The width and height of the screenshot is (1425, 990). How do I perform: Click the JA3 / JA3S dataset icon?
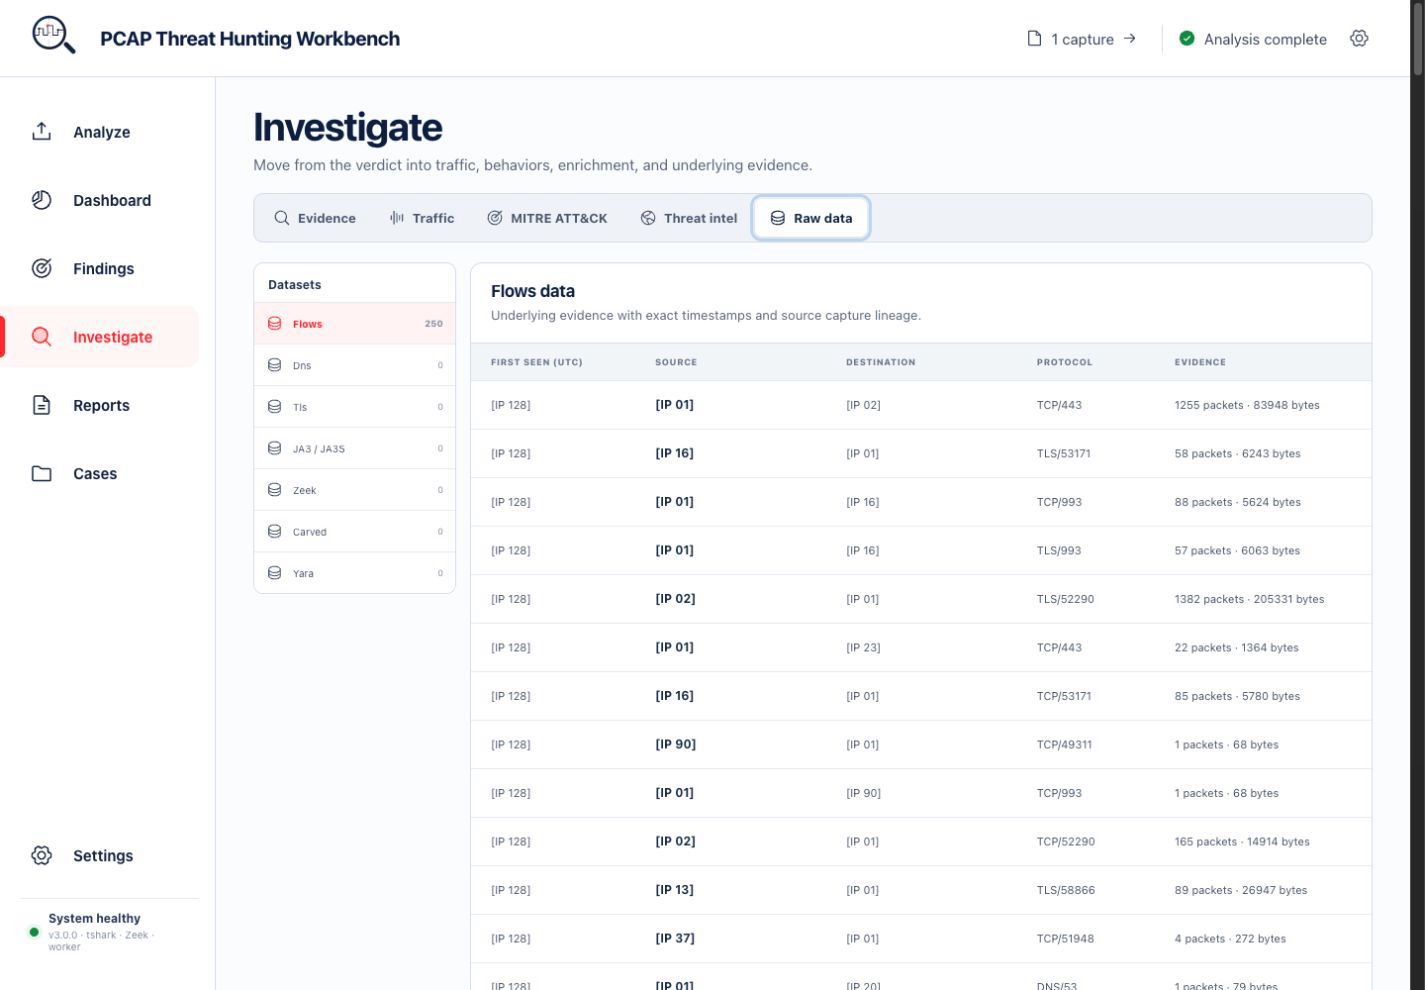(275, 449)
